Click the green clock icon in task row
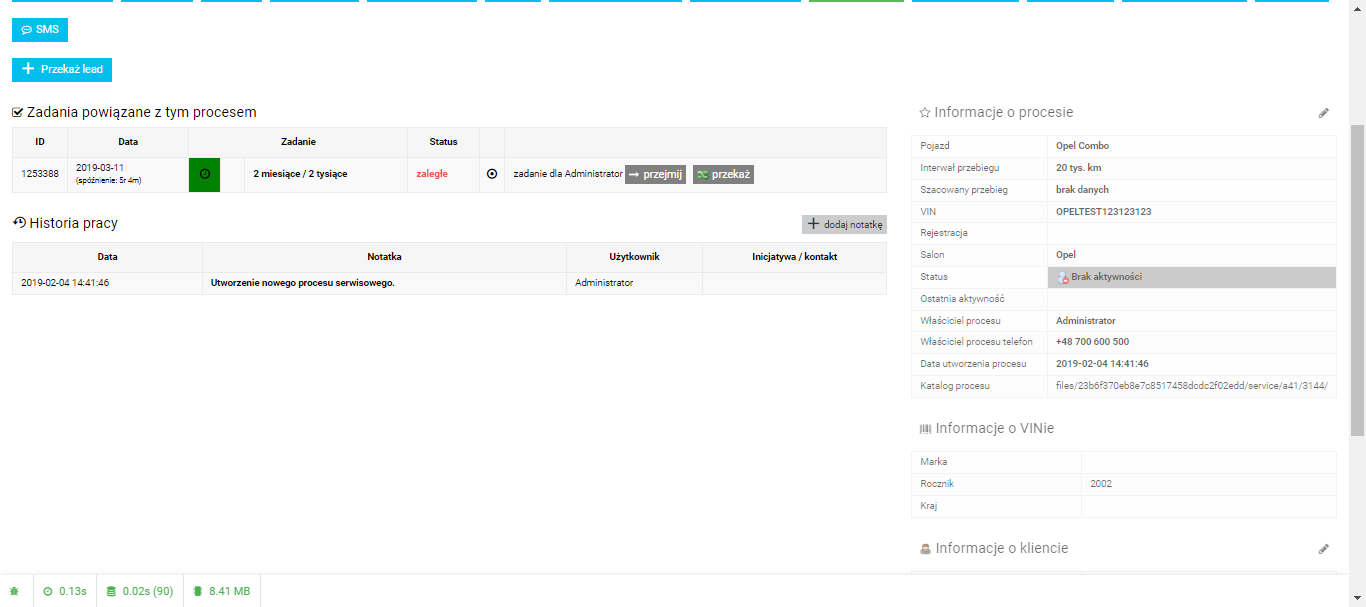The height and width of the screenshot is (607, 1366). click(x=204, y=174)
